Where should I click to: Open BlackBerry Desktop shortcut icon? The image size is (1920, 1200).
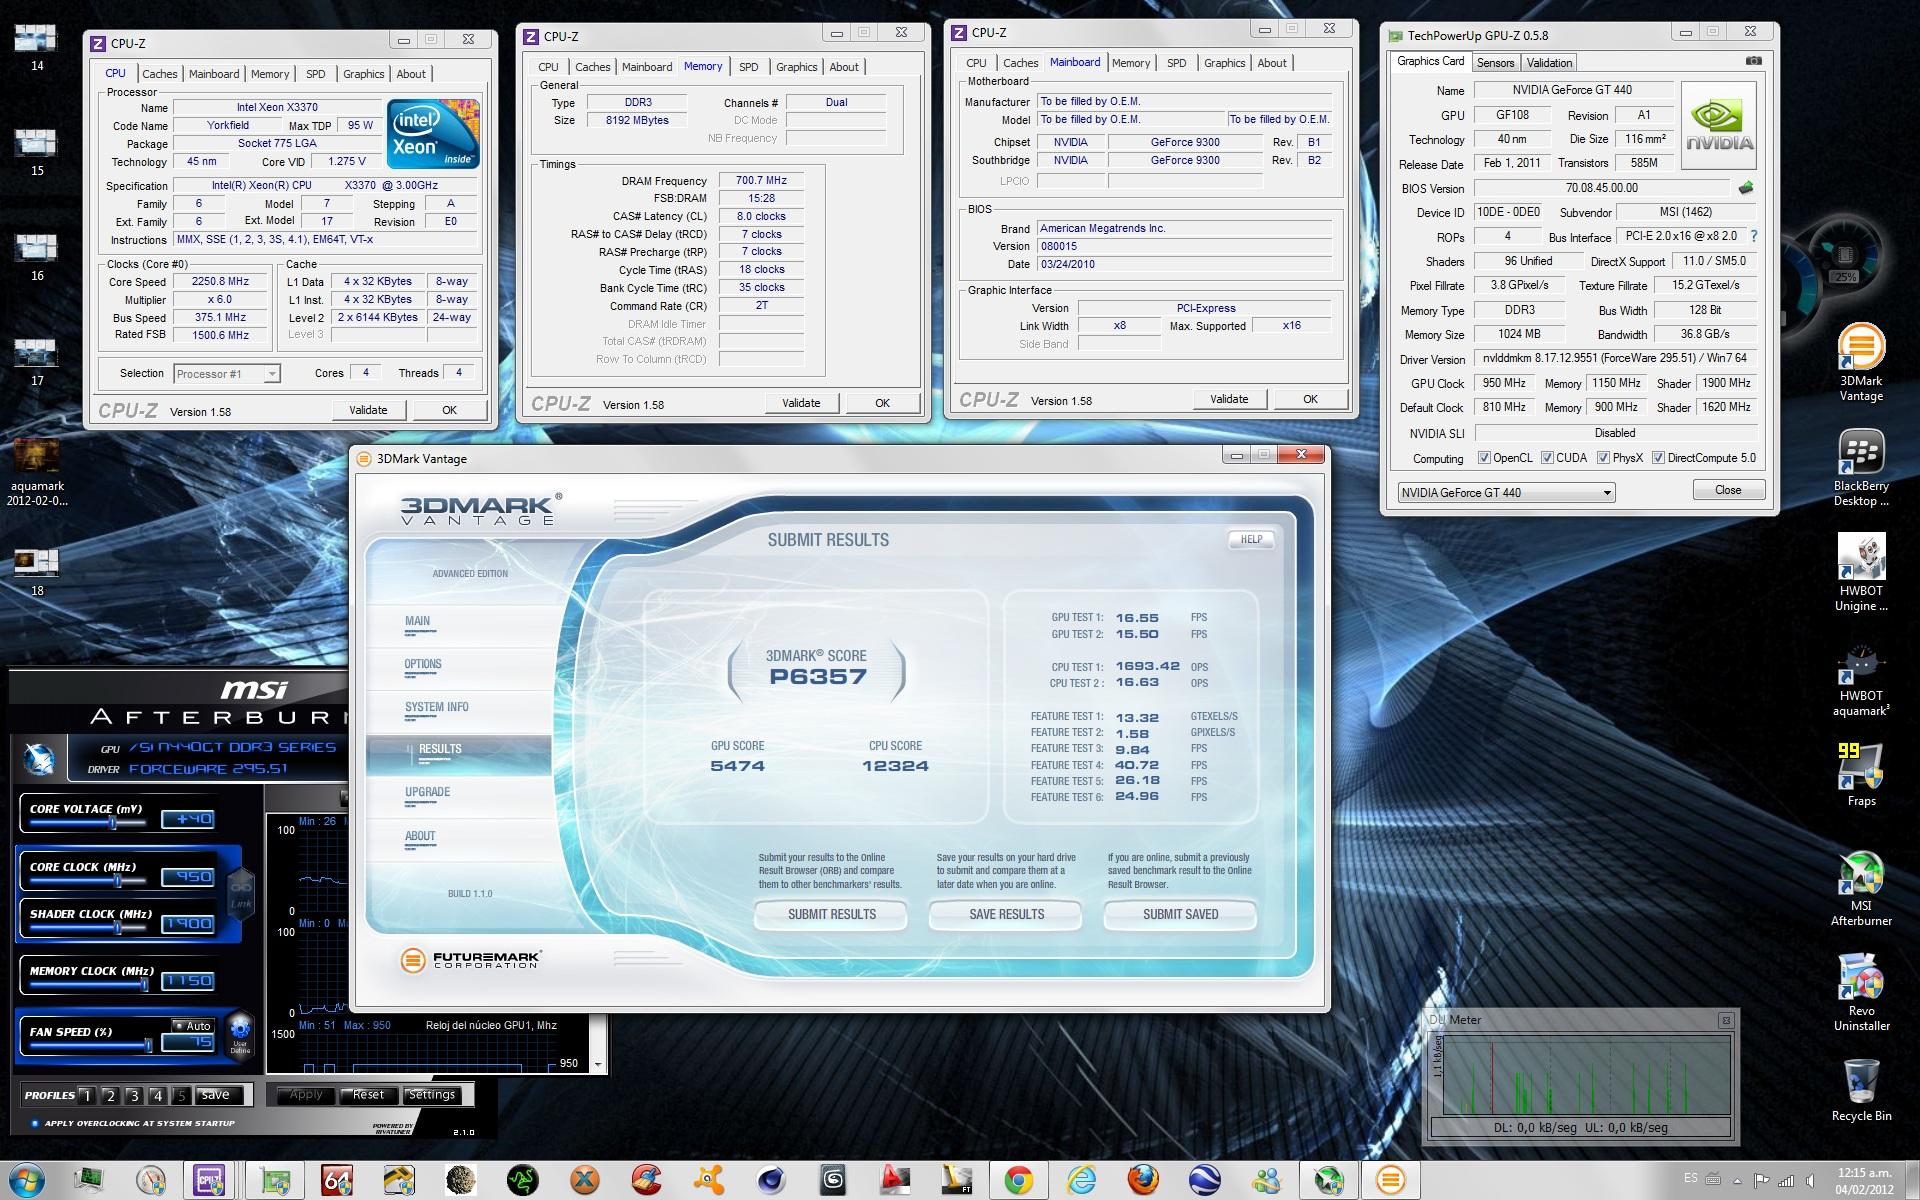tap(1861, 468)
